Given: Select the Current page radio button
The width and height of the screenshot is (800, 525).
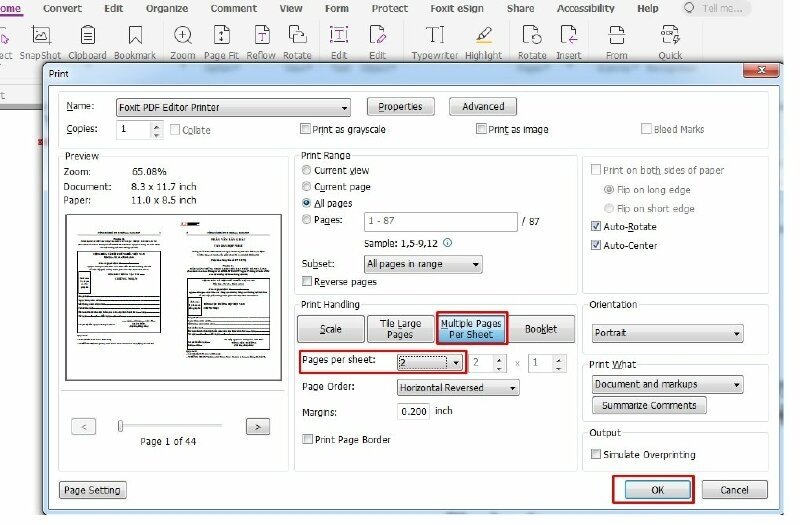Looking at the screenshot, I should point(307,187).
